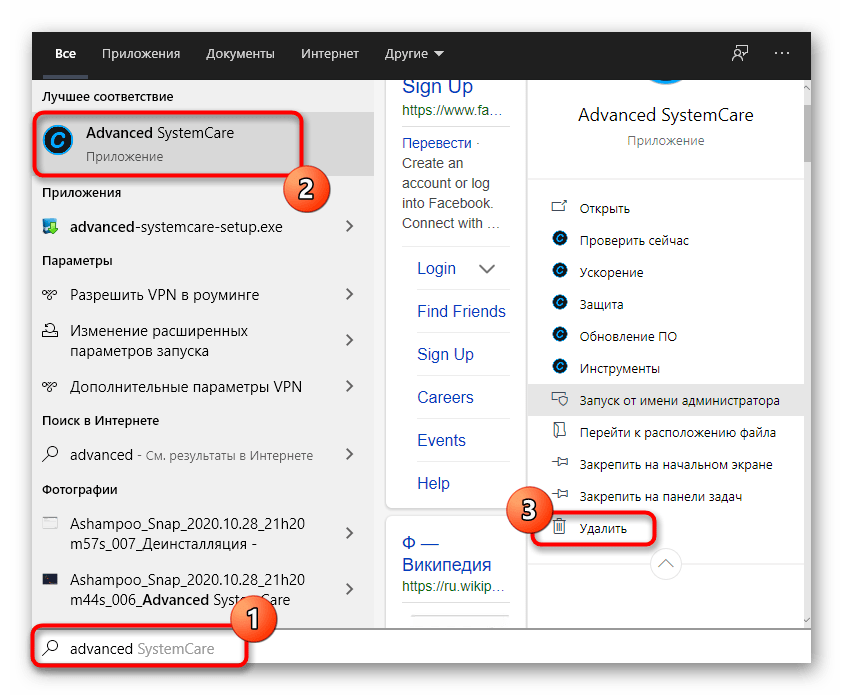Click the trash icon next to Удалить
The height and width of the screenshot is (695, 843).
click(x=560, y=527)
